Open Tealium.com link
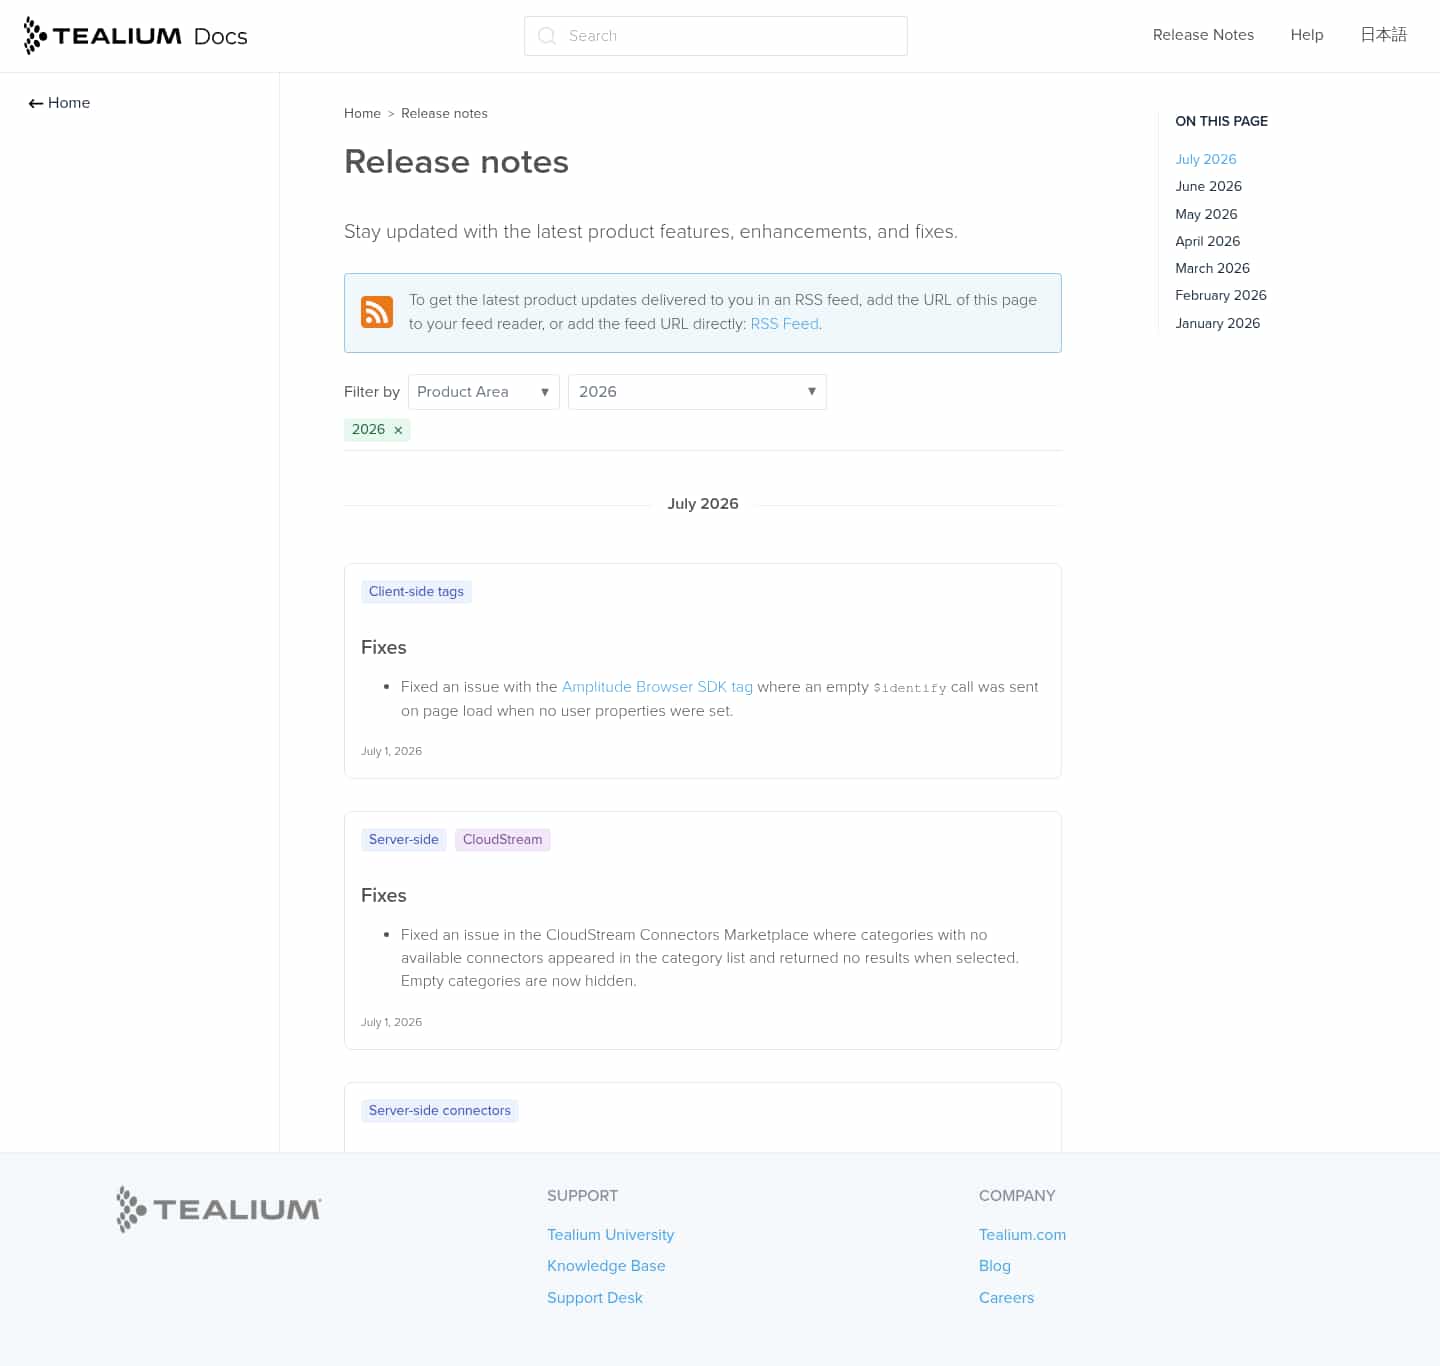The width and height of the screenshot is (1440, 1366). click(x=1022, y=1235)
